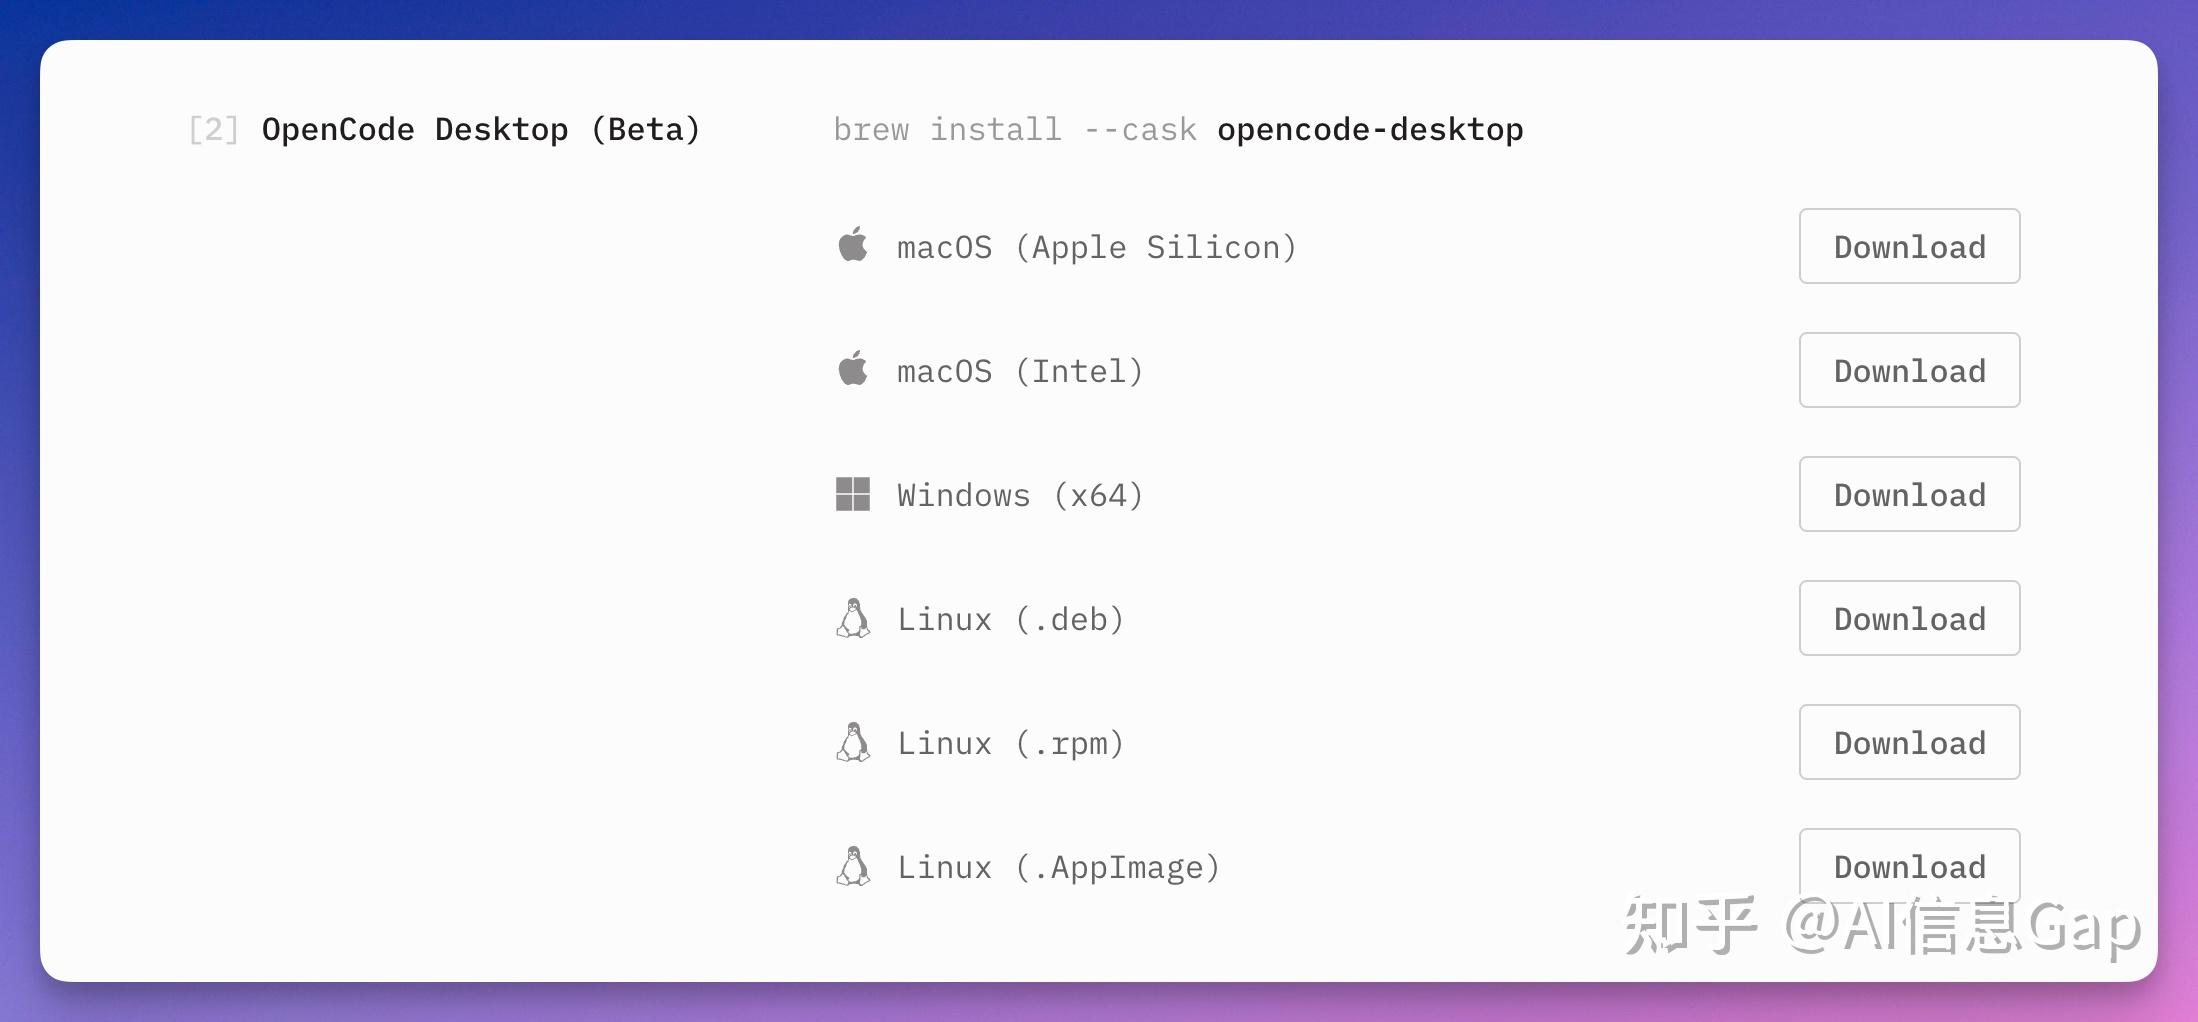Select the Windows (x64) row label

(1020, 493)
